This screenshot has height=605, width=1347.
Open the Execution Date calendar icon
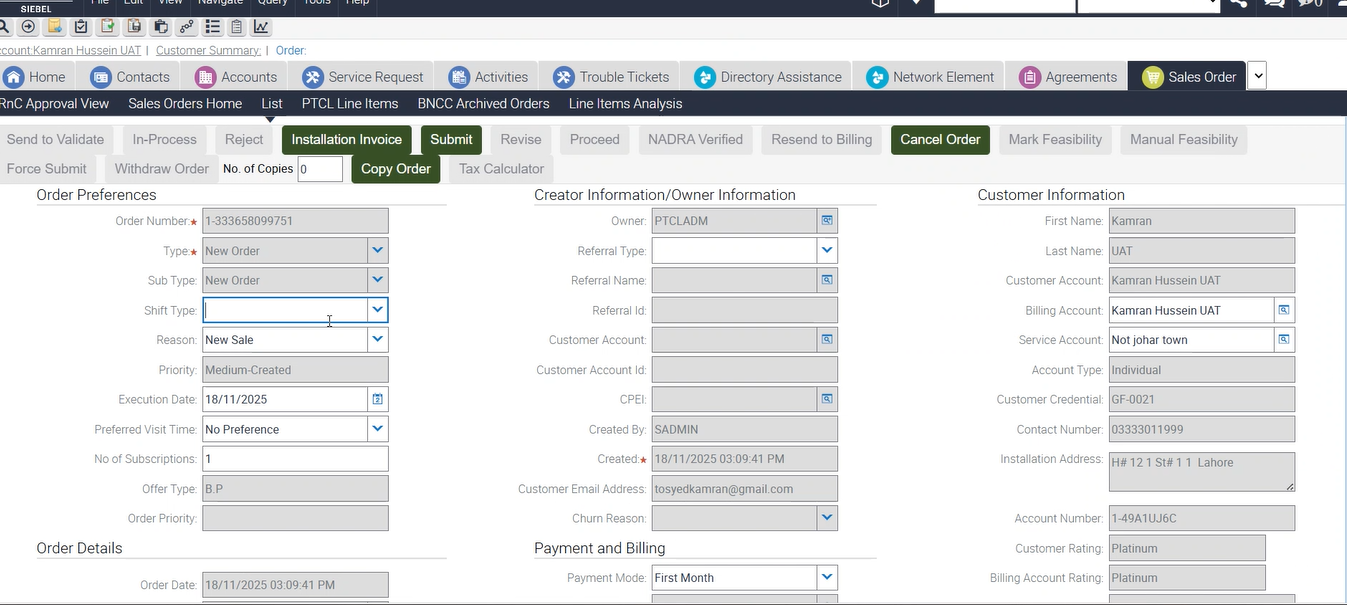click(378, 399)
